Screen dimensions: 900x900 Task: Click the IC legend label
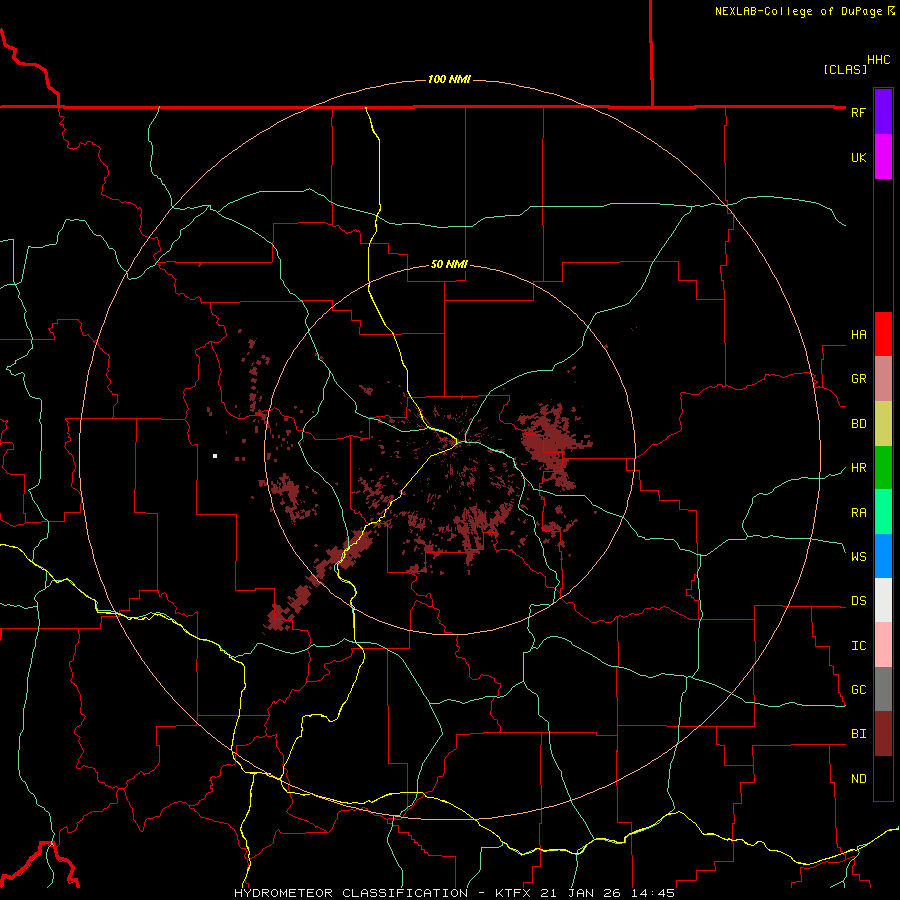coord(858,646)
